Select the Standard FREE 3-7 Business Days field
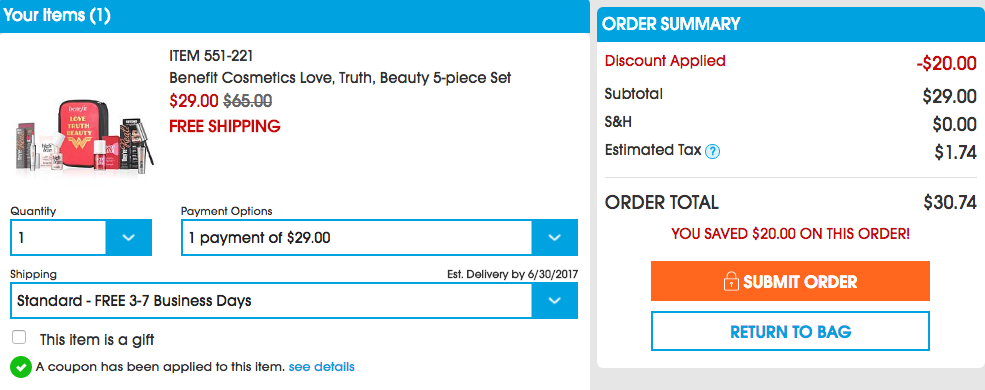 (x=271, y=300)
